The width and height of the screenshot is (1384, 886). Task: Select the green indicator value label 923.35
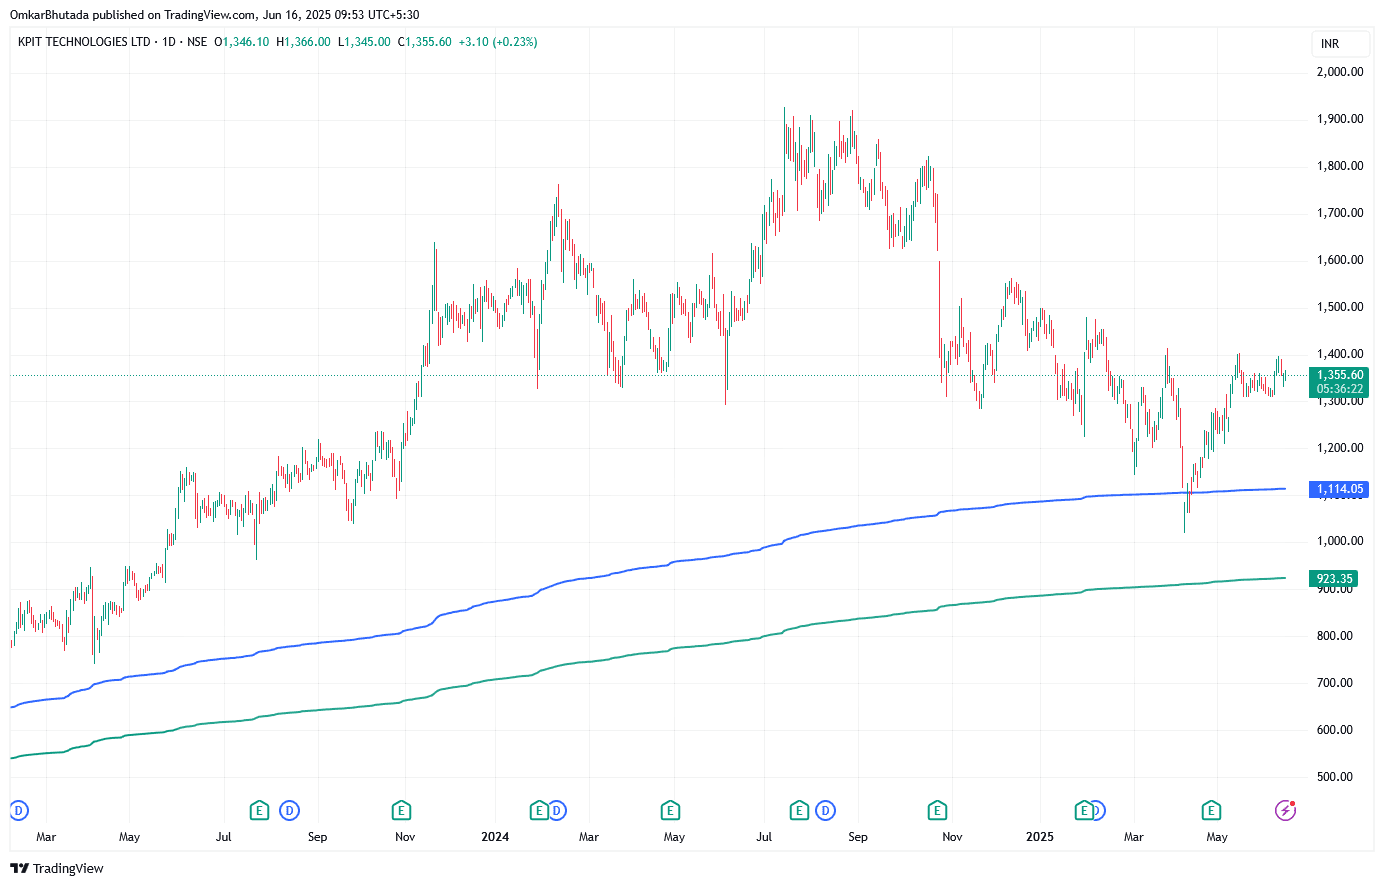pos(1334,579)
